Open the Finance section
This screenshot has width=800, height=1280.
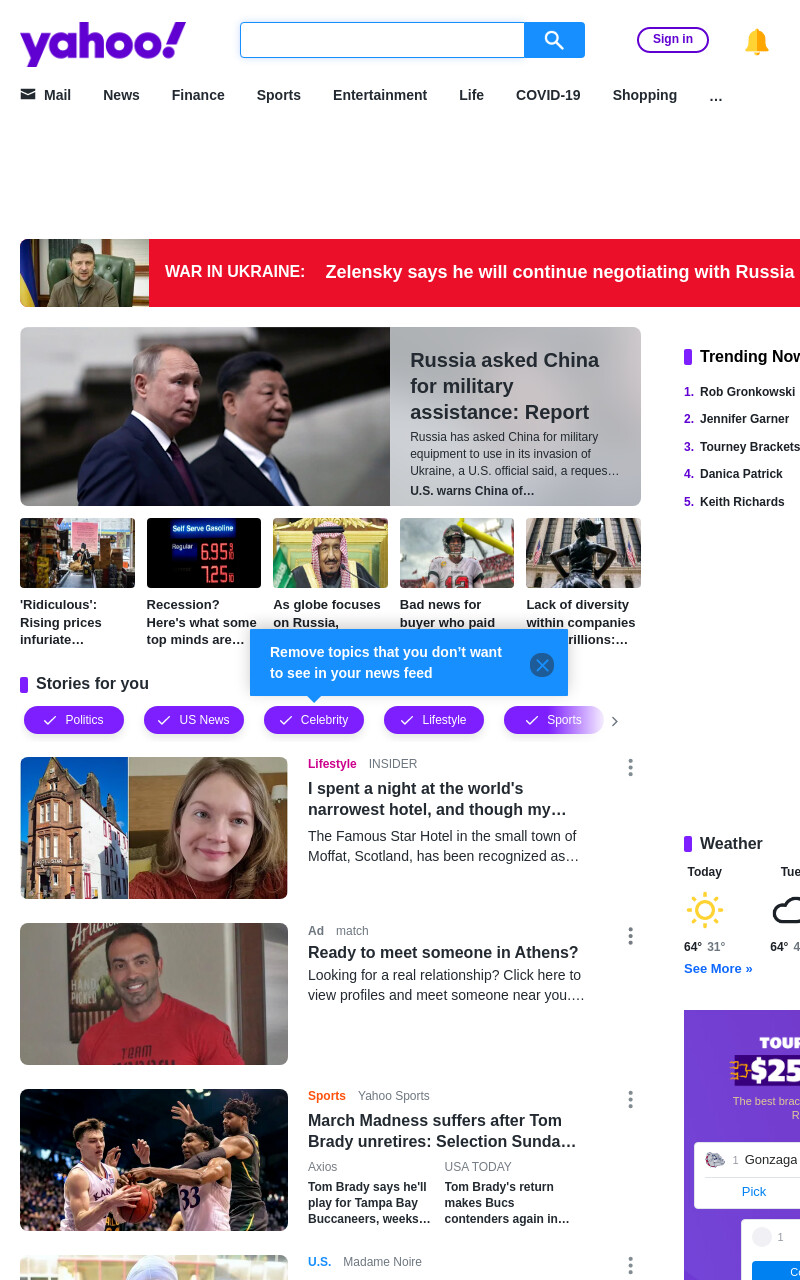(x=198, y=95)
